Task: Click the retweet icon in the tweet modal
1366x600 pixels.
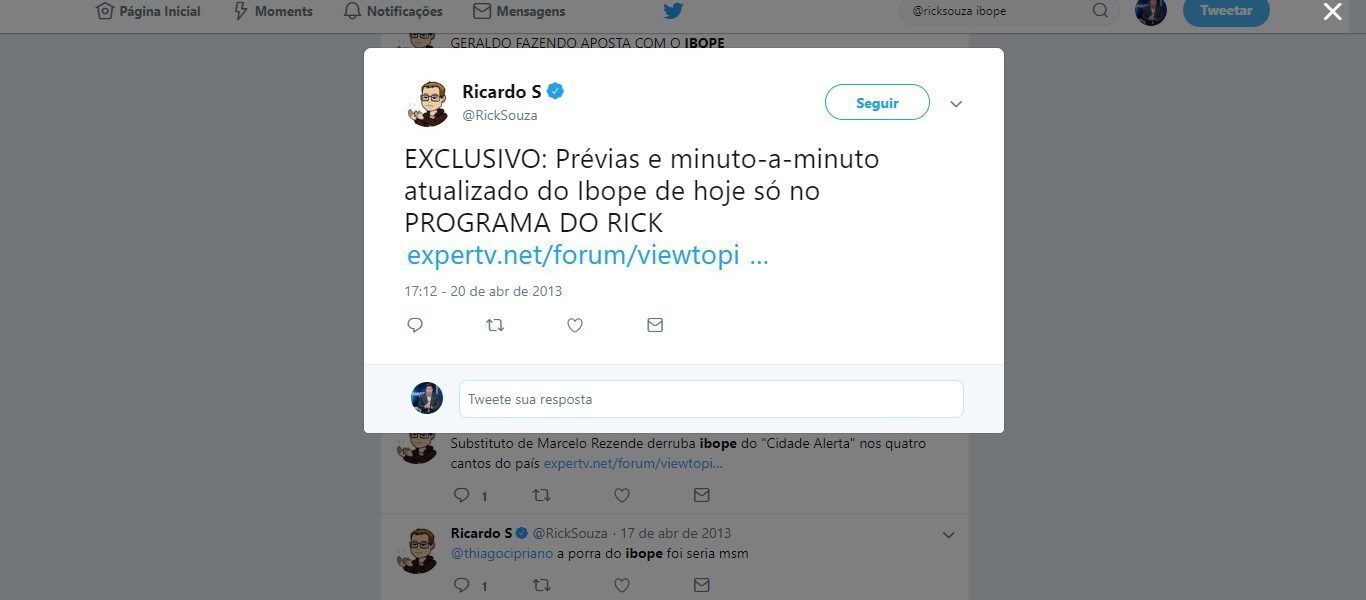Action: click(495, 325)
